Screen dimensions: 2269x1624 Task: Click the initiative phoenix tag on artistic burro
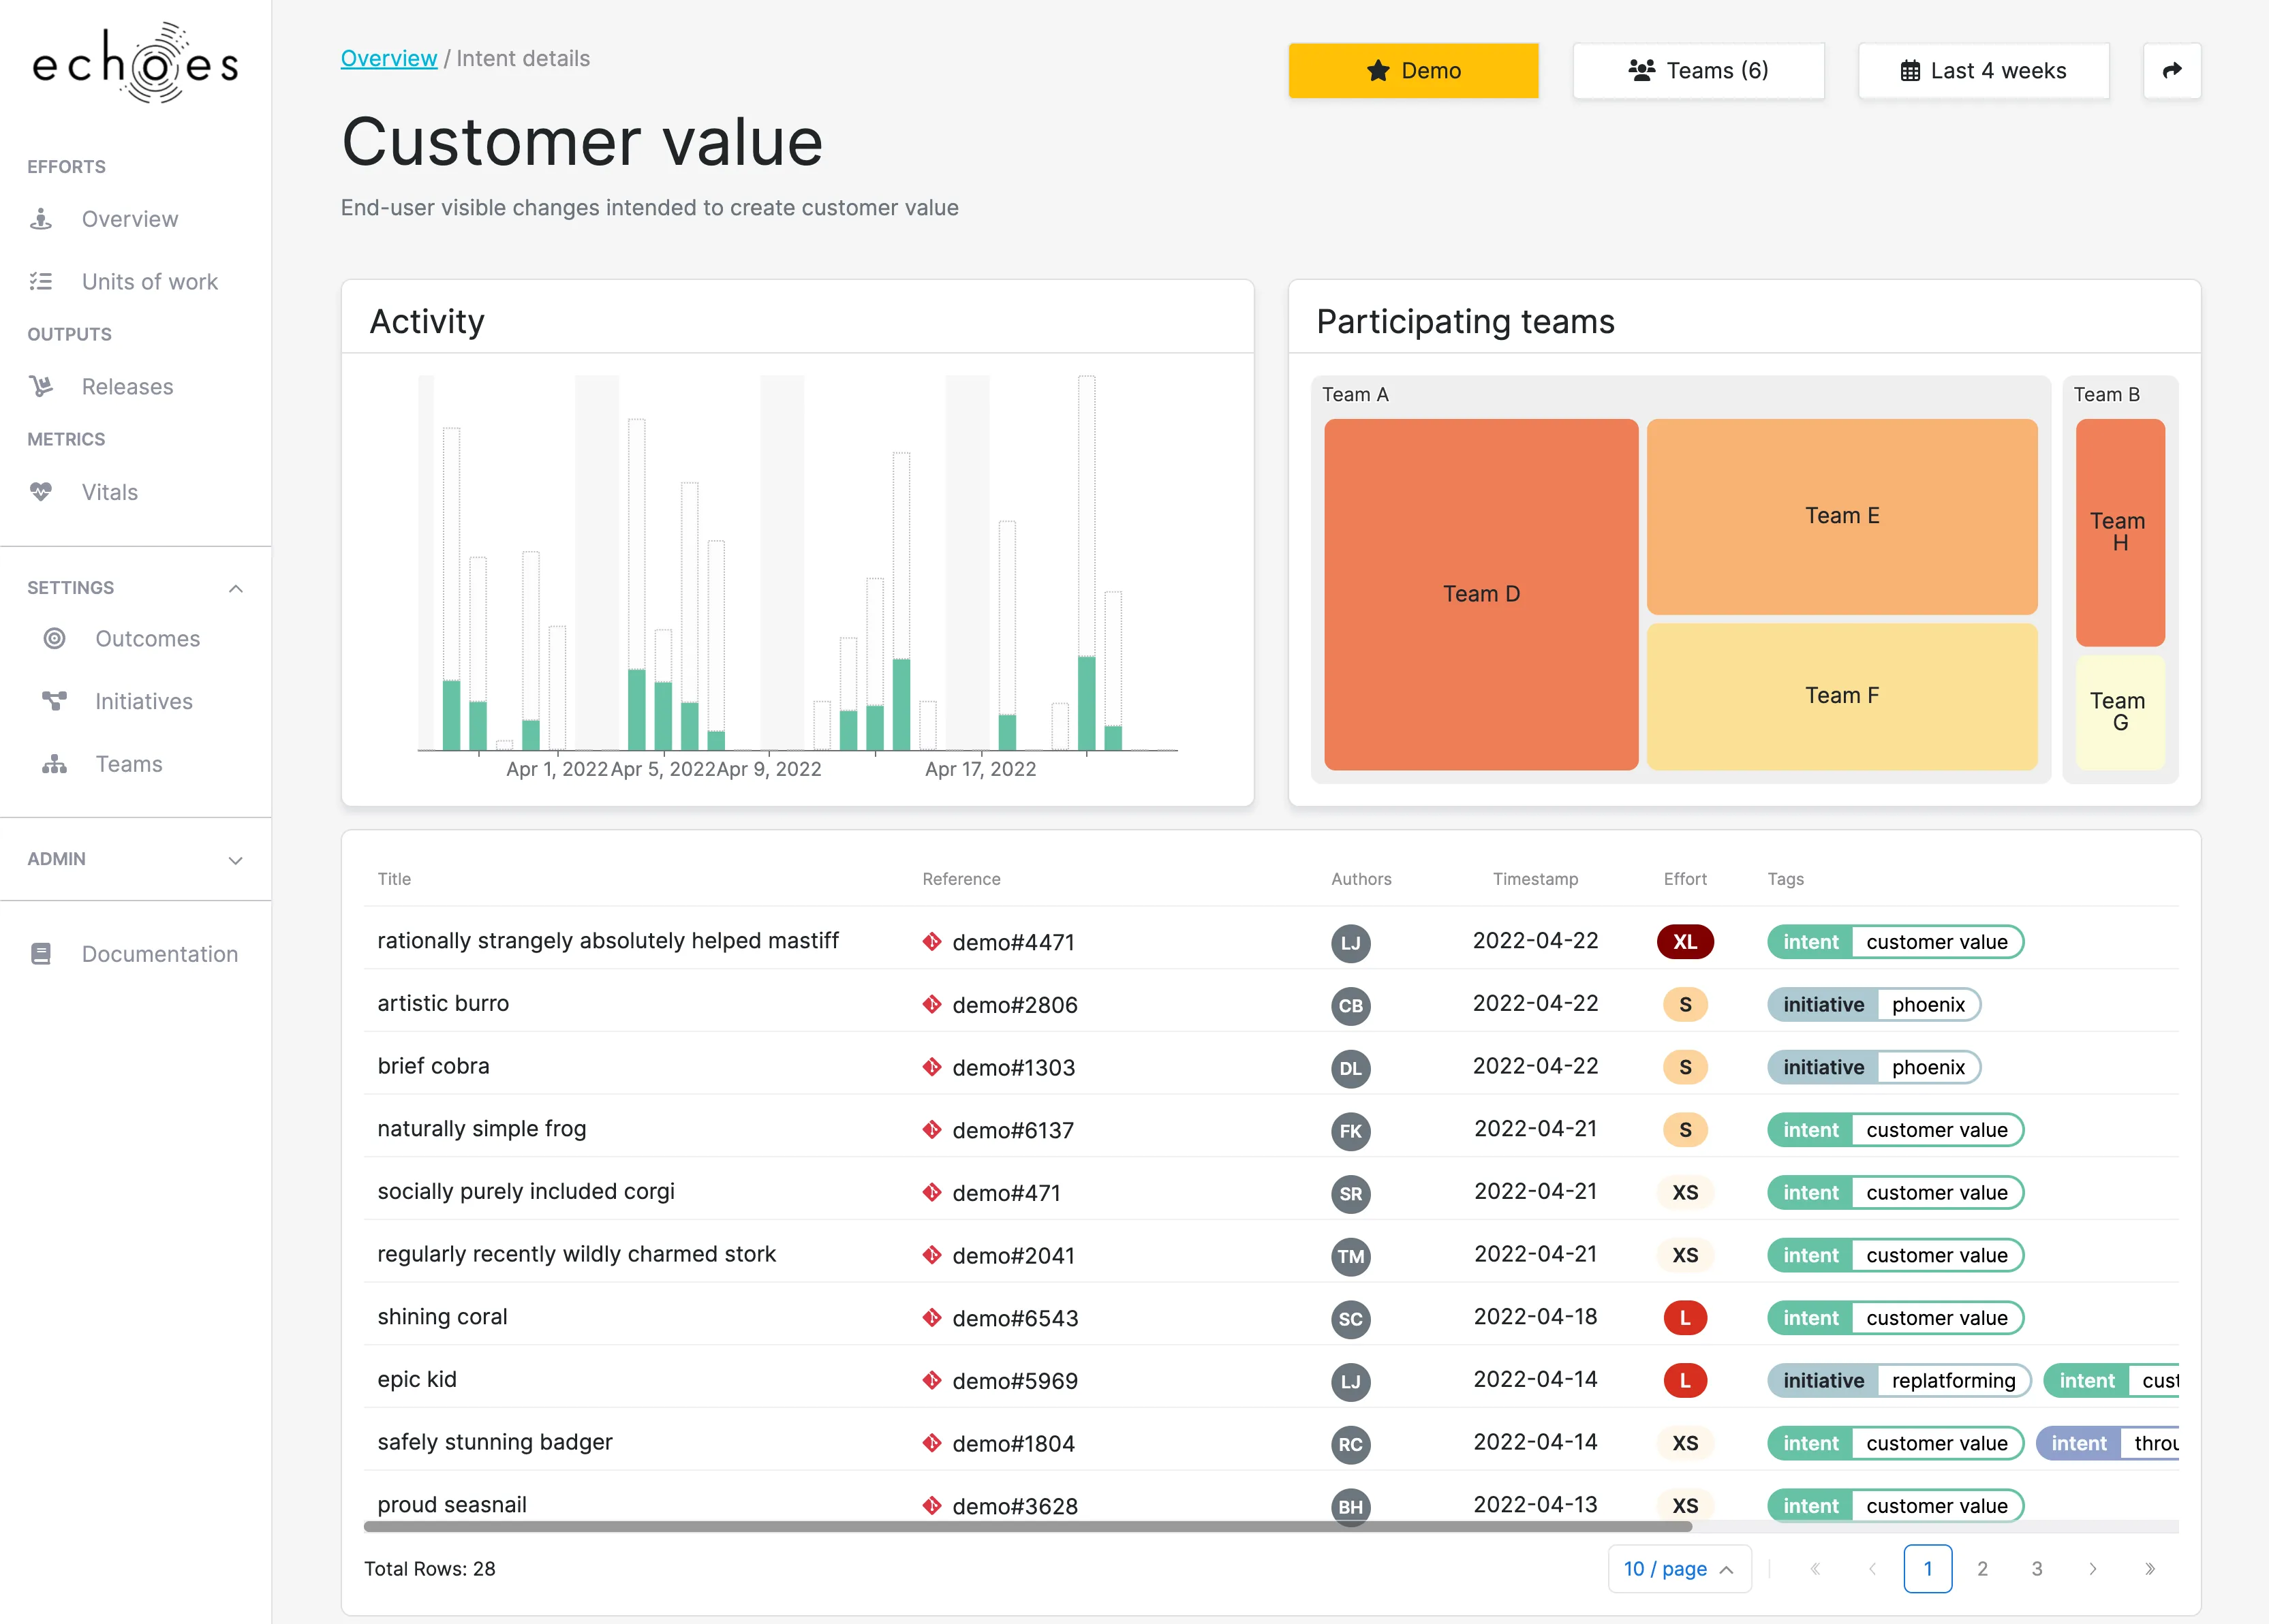tap(1874, 1004)
